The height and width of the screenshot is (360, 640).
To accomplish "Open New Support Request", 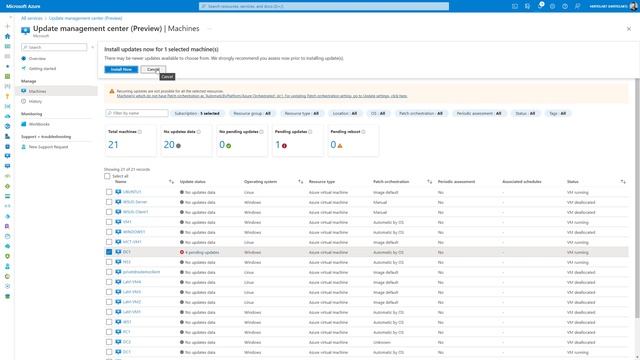I will (x=48, y=147).
